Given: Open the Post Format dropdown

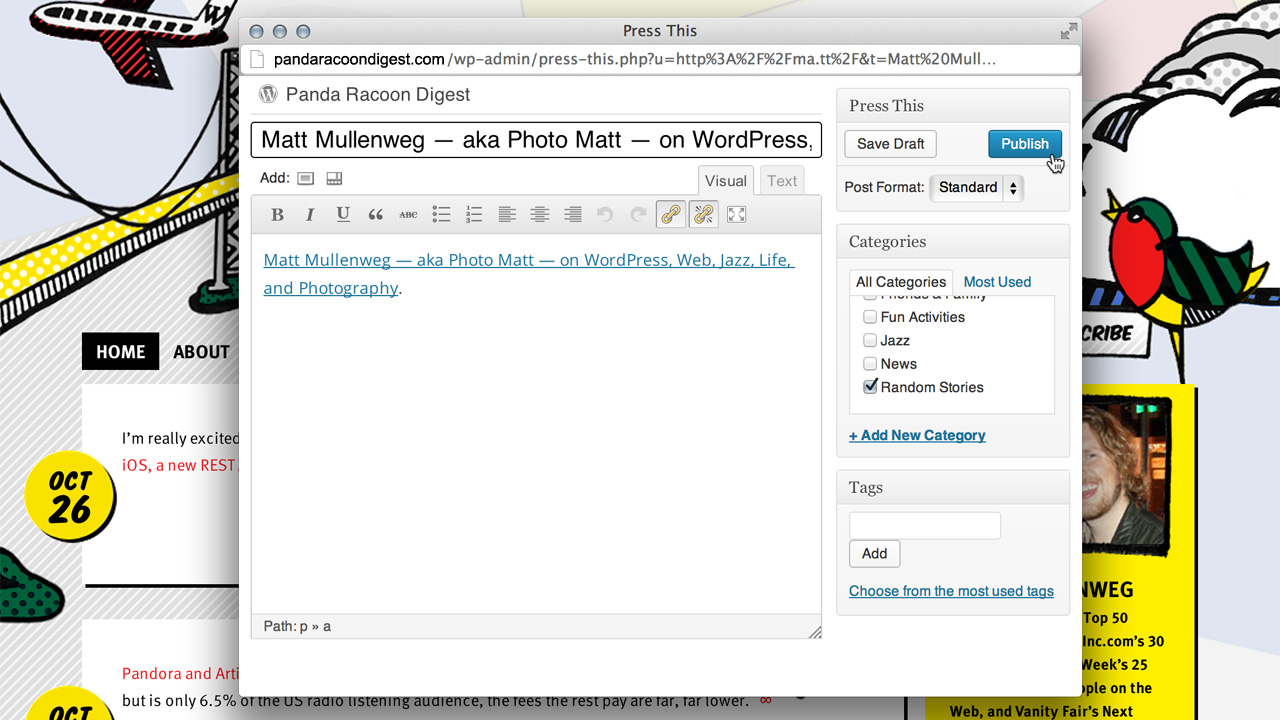Looking at the screenshot, I should click(x=977, y=187).
